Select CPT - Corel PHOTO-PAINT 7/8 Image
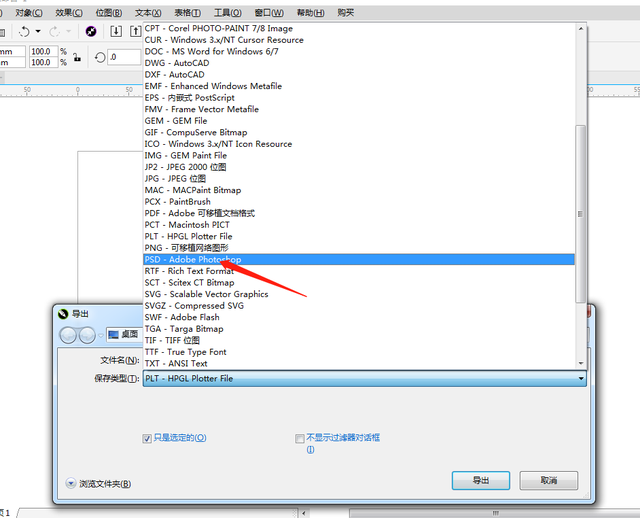Screen dimensions: 640x518 tap(359, 29)
